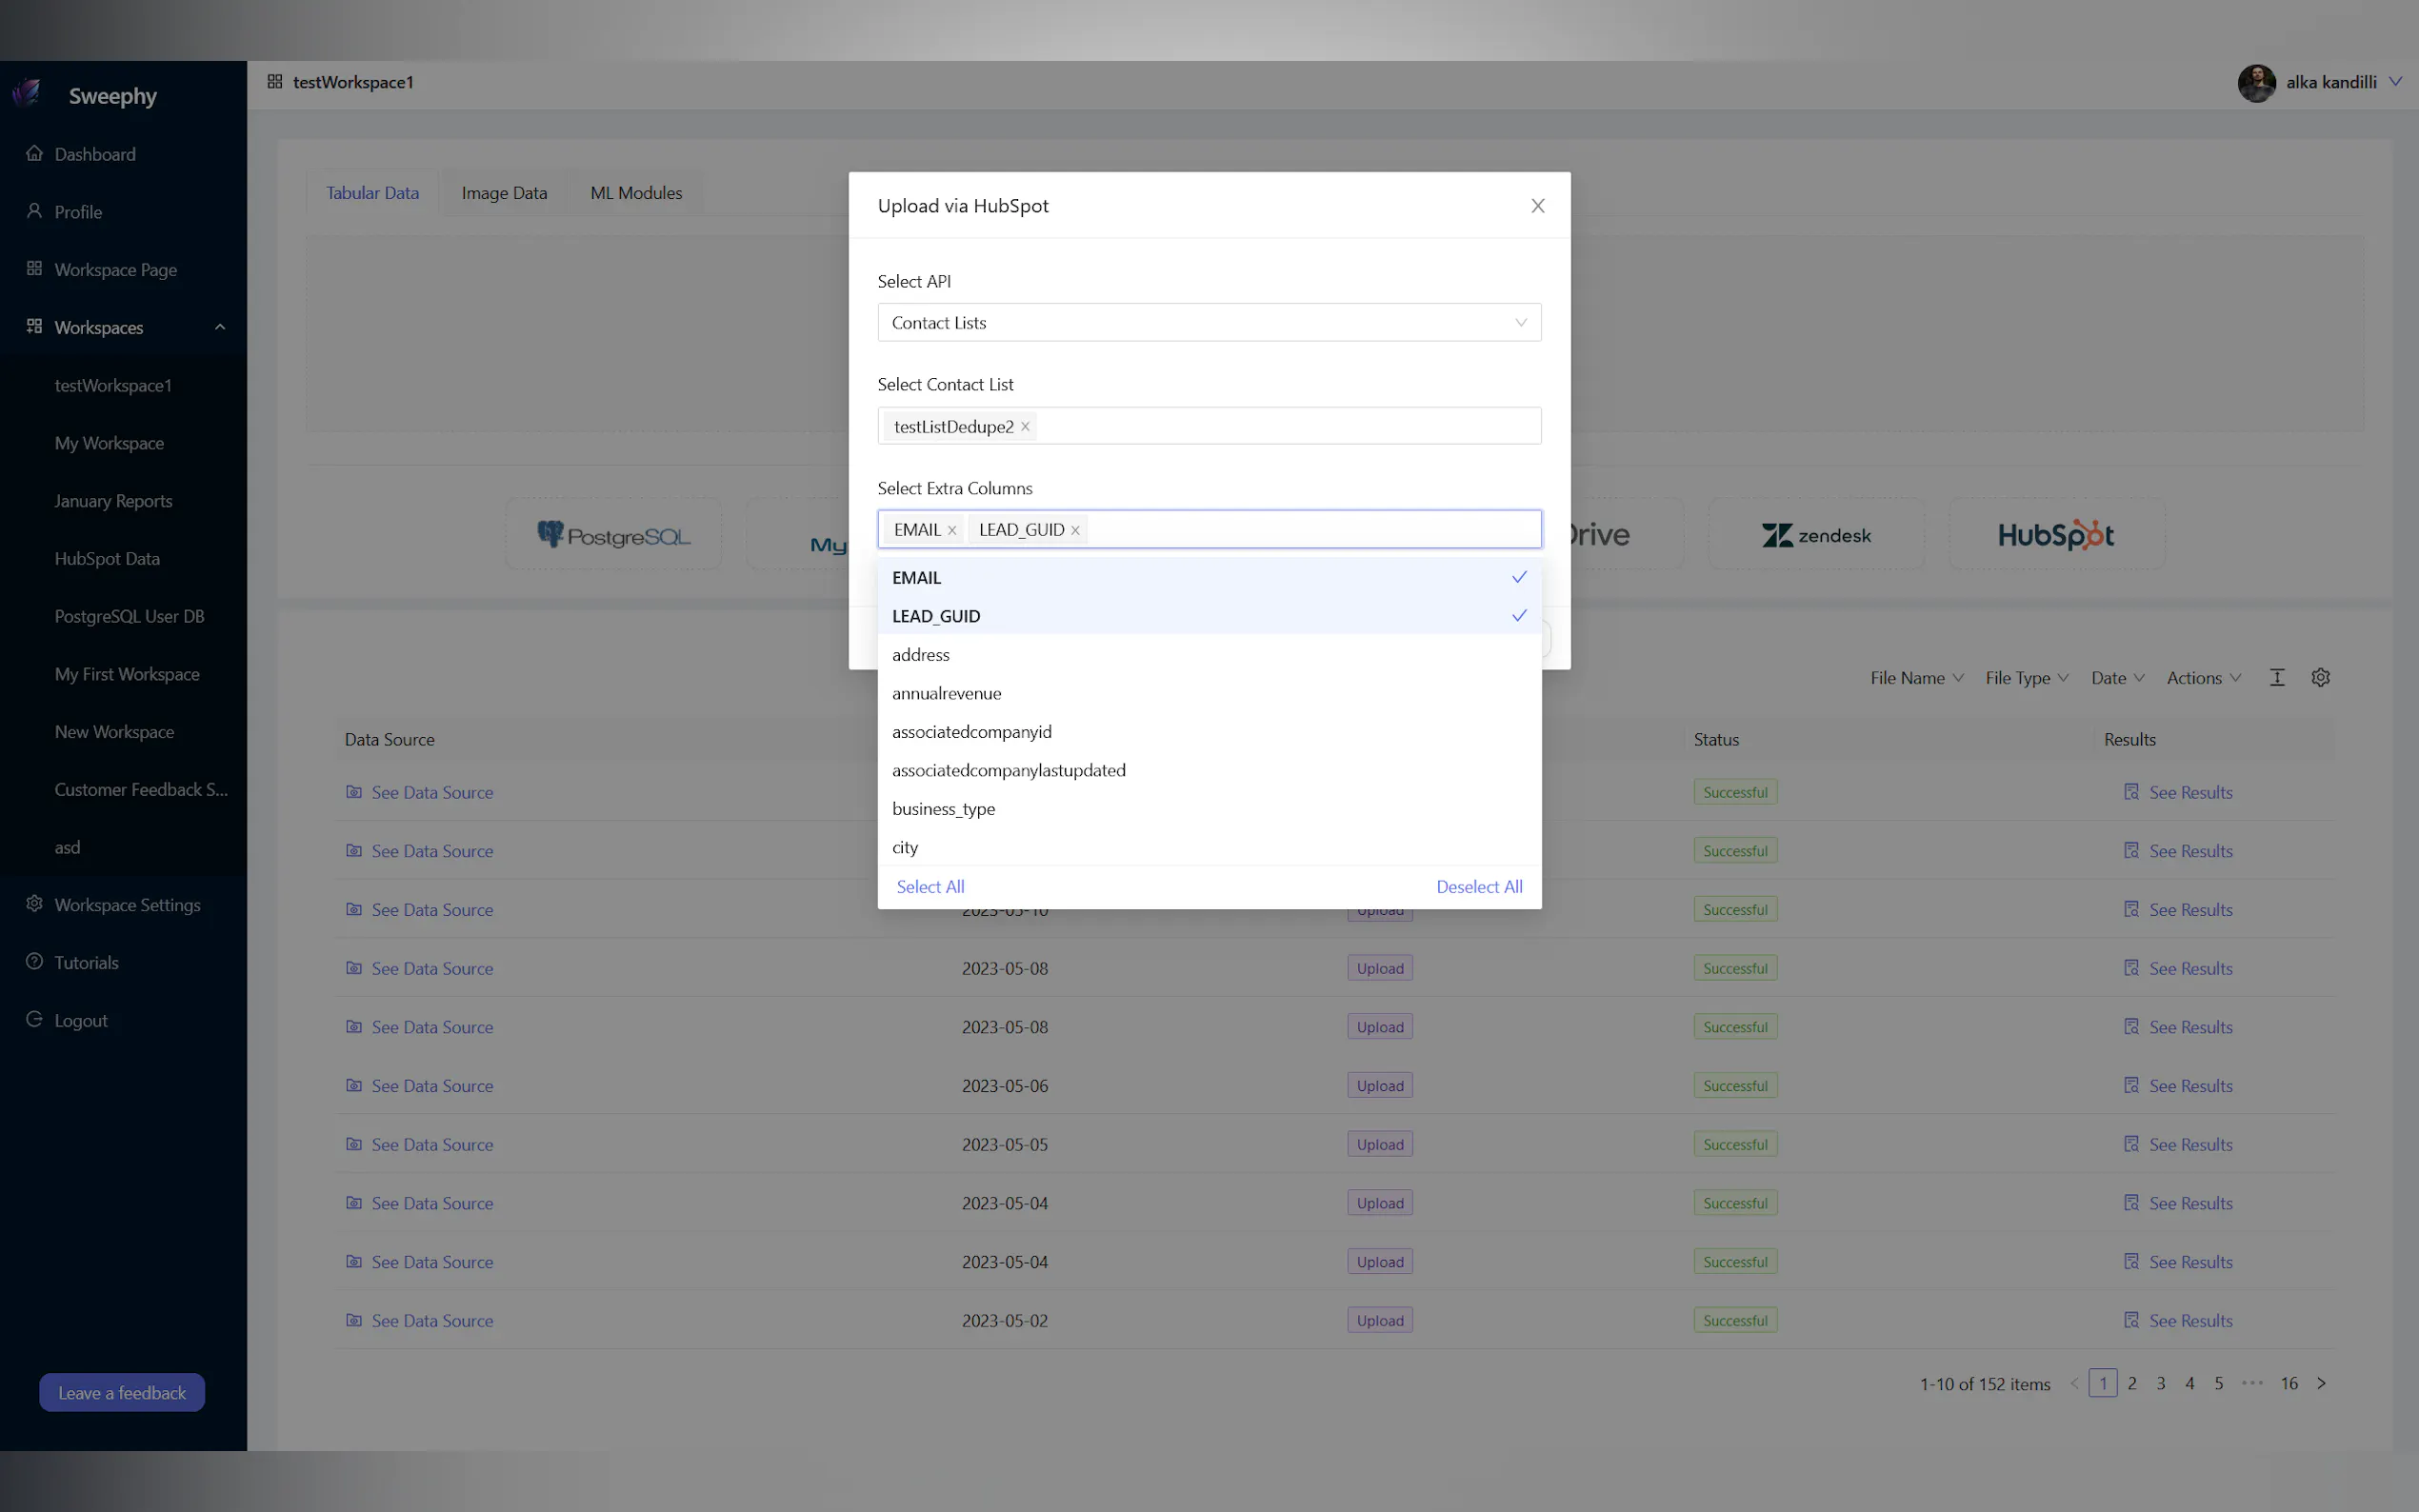The image size is (2419, 1512).
Task: Open Workspace Settings in sidebar
Action: pos(127,905)
